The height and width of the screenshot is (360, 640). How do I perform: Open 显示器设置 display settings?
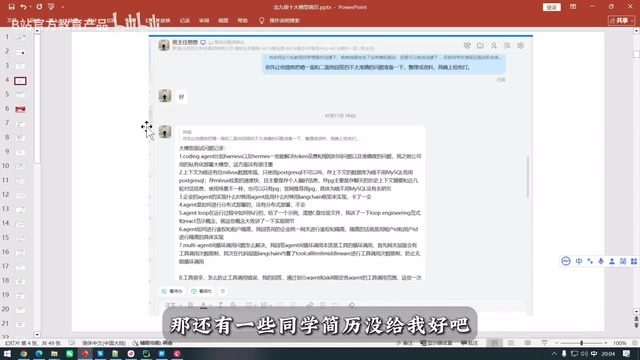tap(436, 343)
